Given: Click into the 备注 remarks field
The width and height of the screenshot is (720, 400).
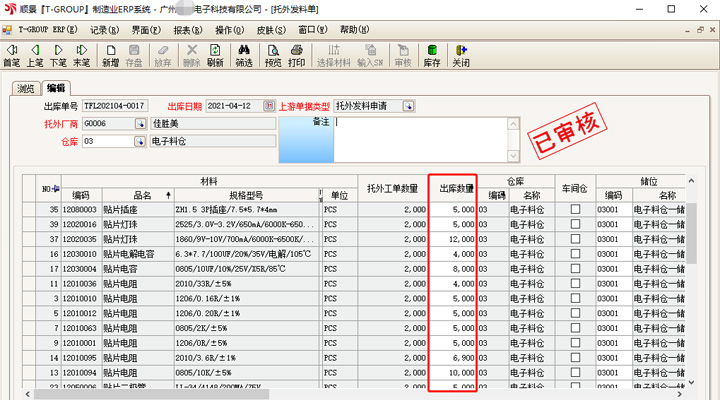Looking at the screenshot, I should click(x=420, y=140).
